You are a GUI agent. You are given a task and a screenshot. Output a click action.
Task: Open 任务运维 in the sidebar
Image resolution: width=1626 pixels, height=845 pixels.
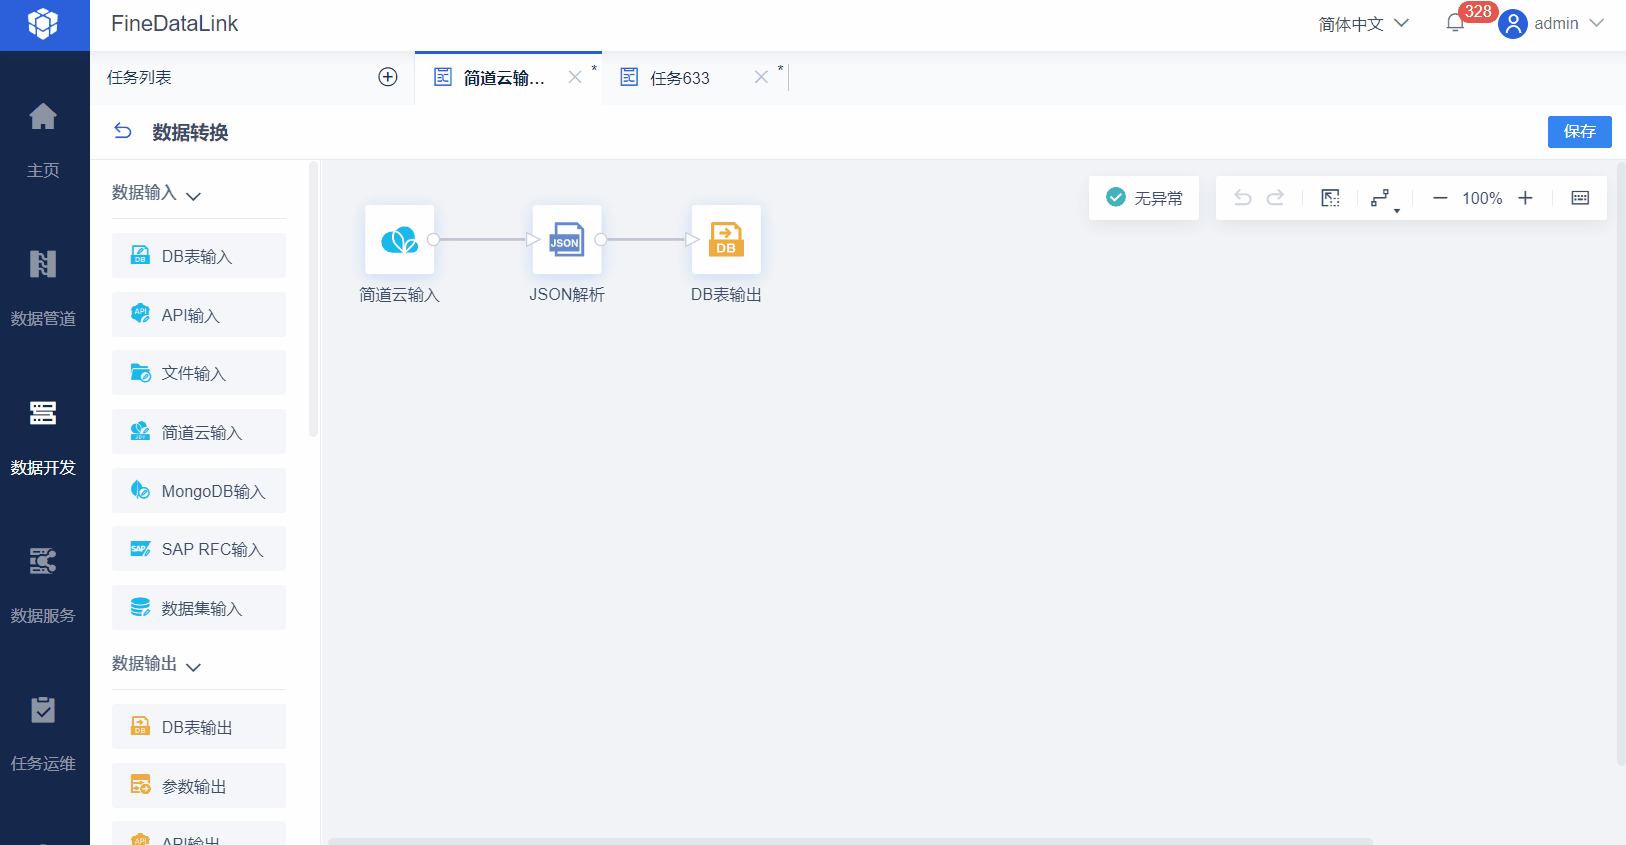(x=43, y=733)
